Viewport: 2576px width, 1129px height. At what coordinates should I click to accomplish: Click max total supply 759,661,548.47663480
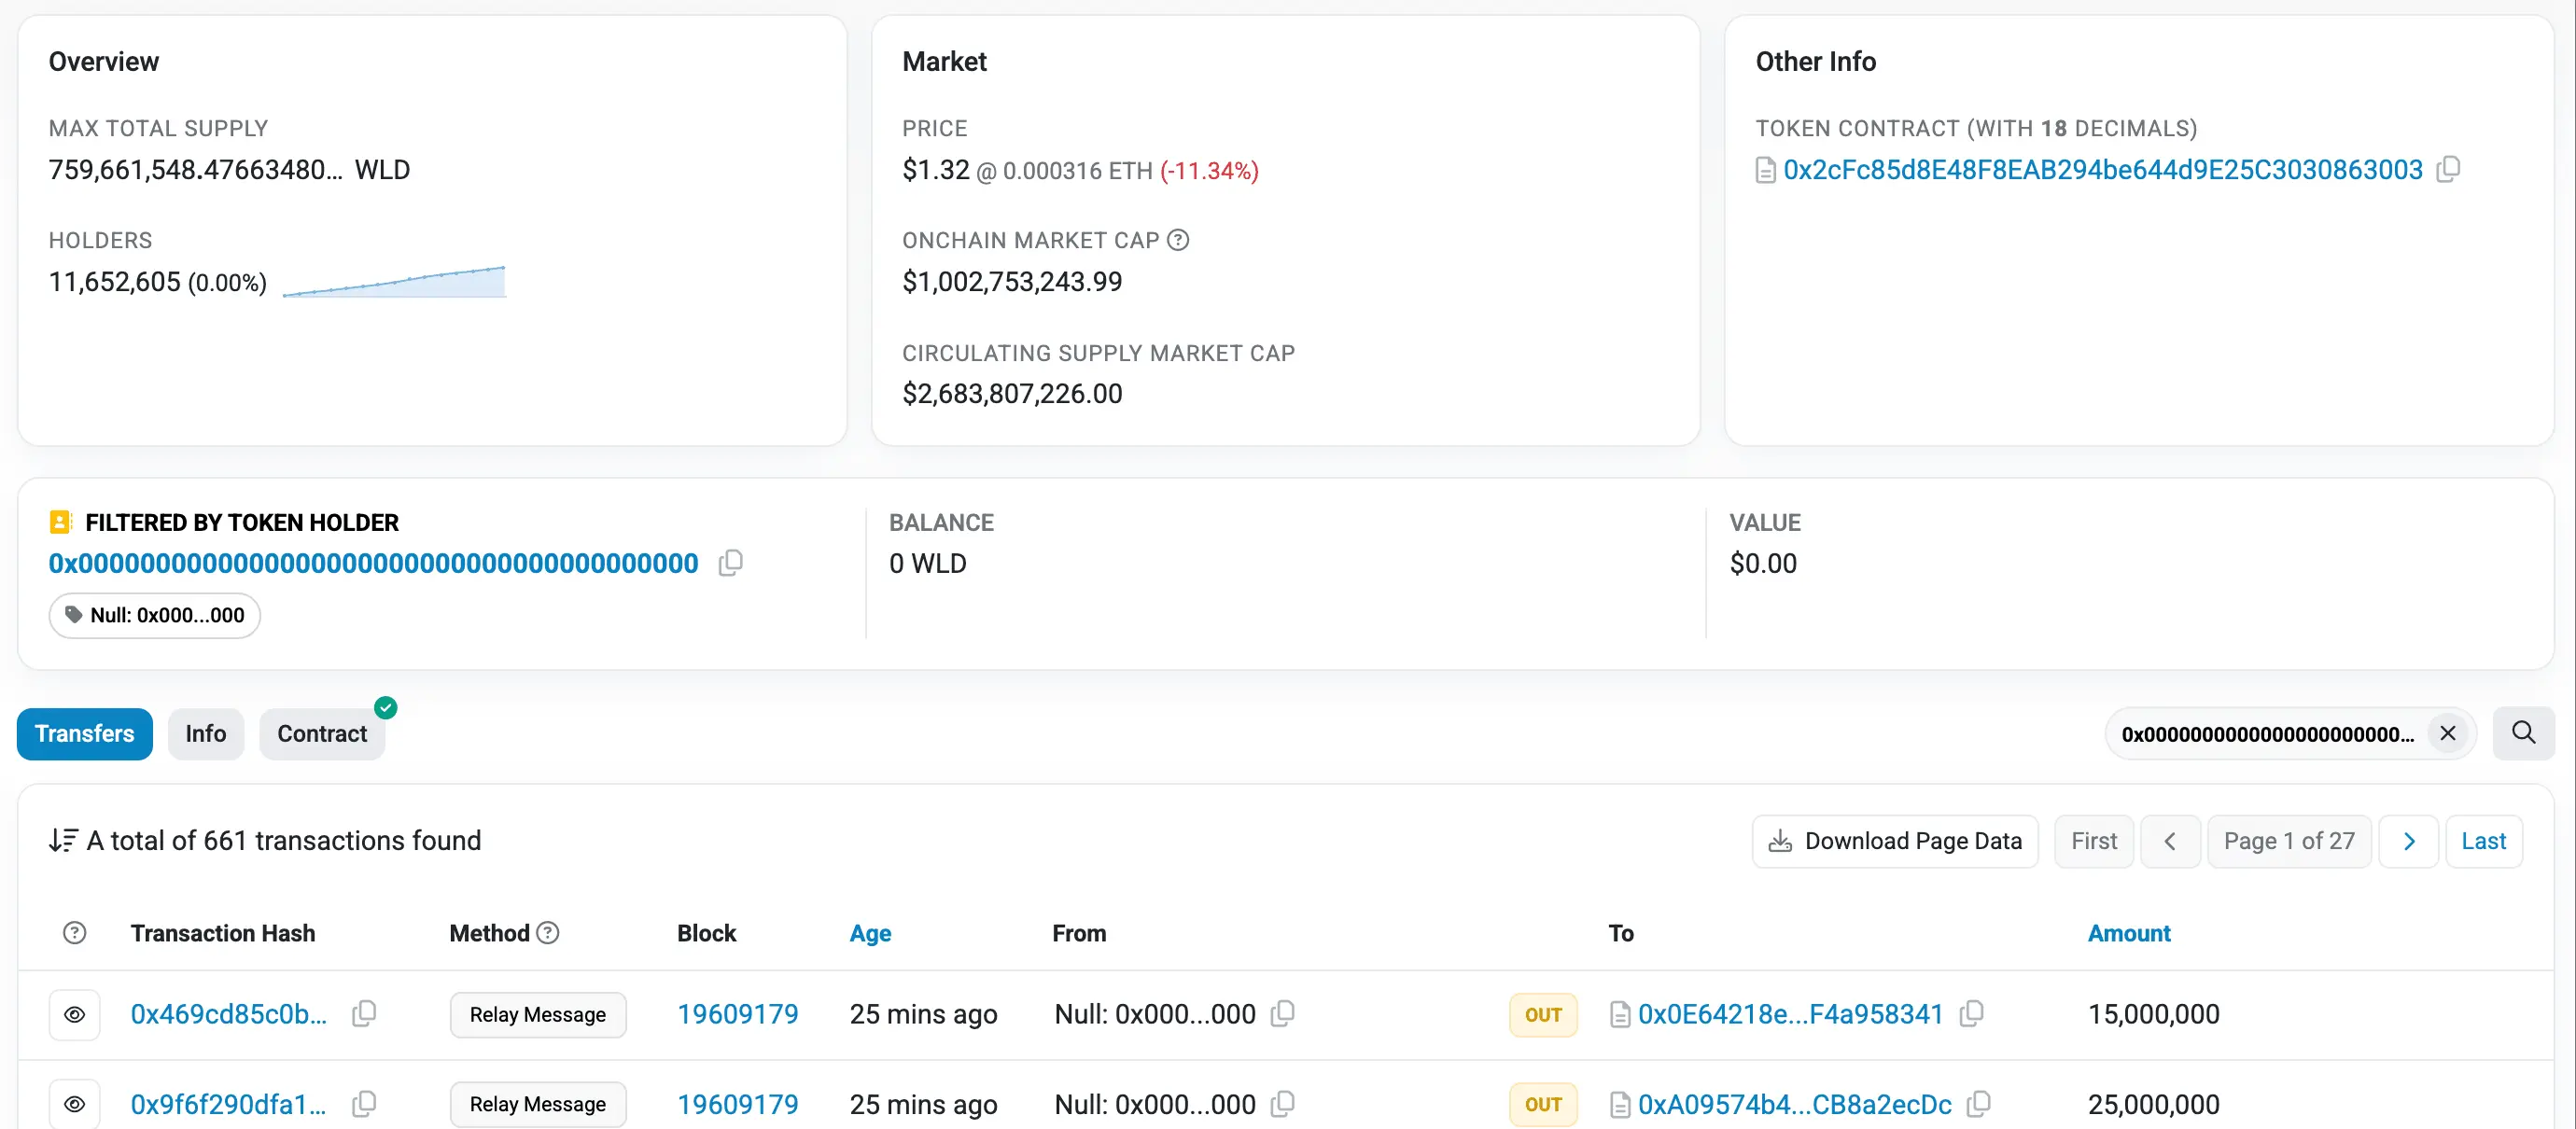(x=196, y=170)
